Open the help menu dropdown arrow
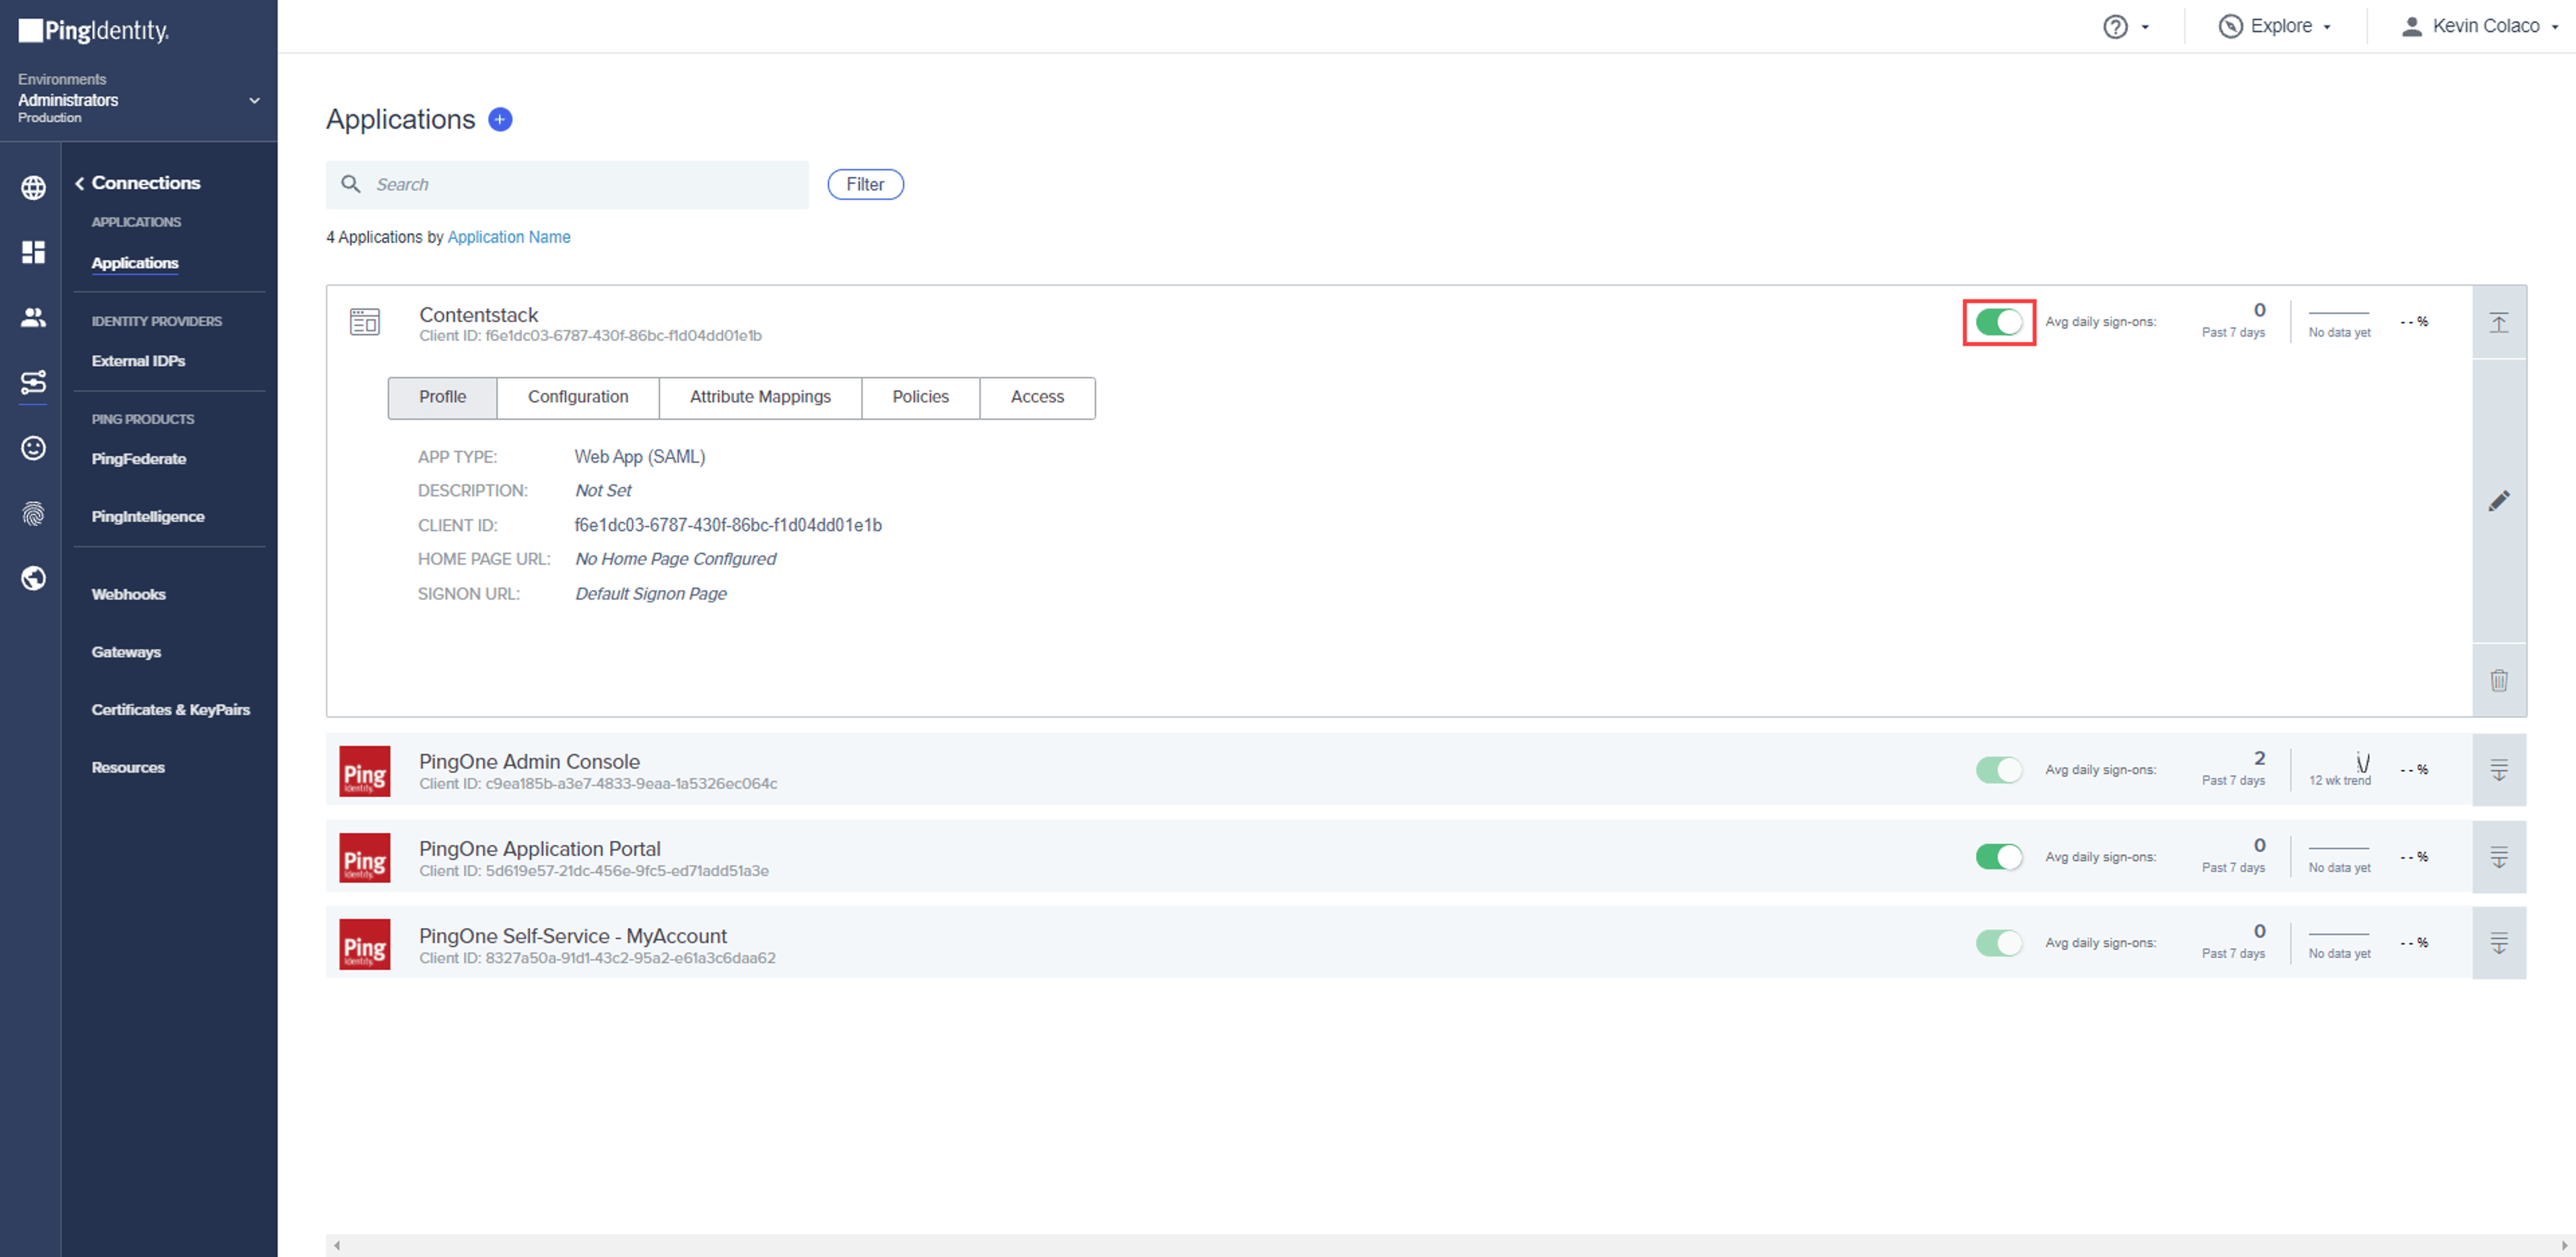The image size is (2576, 1257). pyautogui.click(x=2144, y=27)
